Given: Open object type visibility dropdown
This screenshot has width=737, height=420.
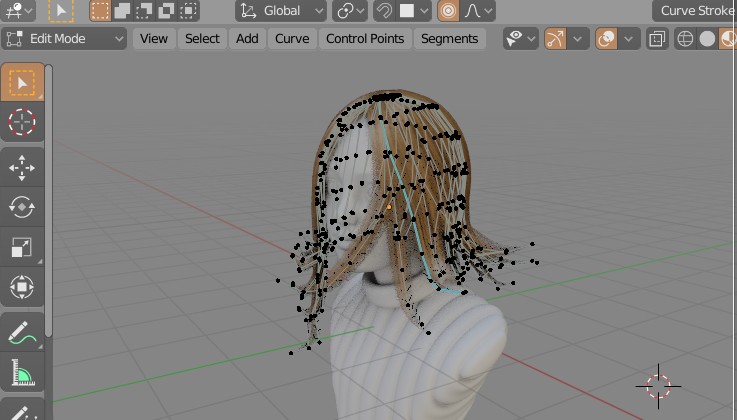Looking at the screenshot, I should coord(520,39).
